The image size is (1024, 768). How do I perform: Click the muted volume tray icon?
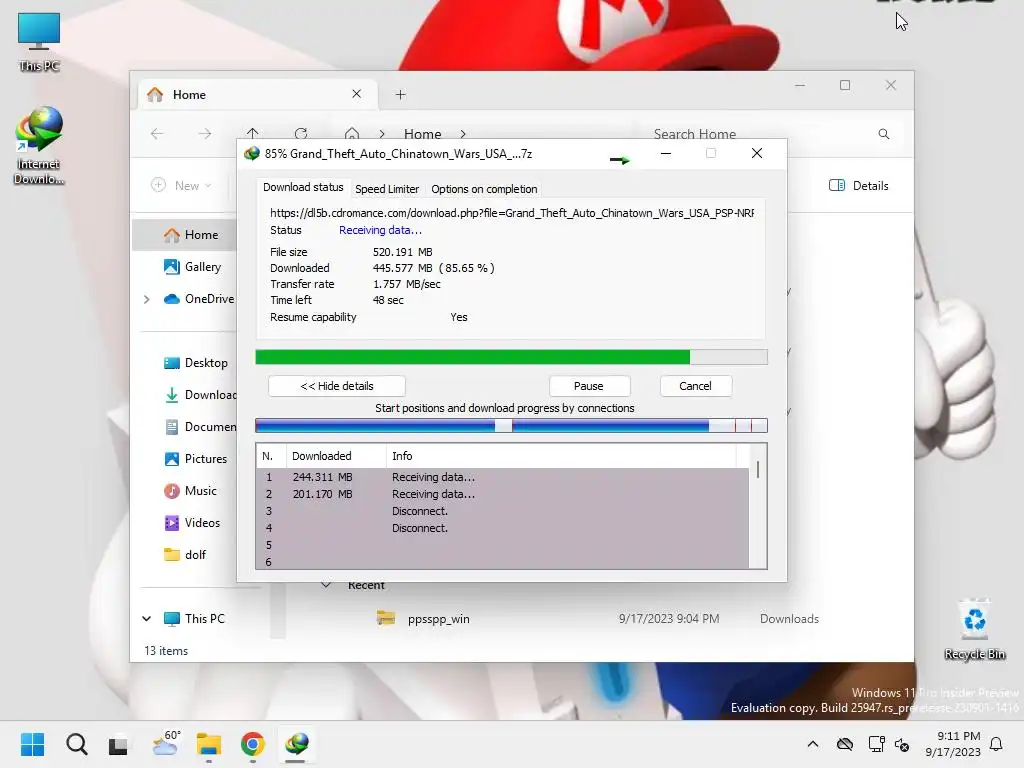coord(903,744)
